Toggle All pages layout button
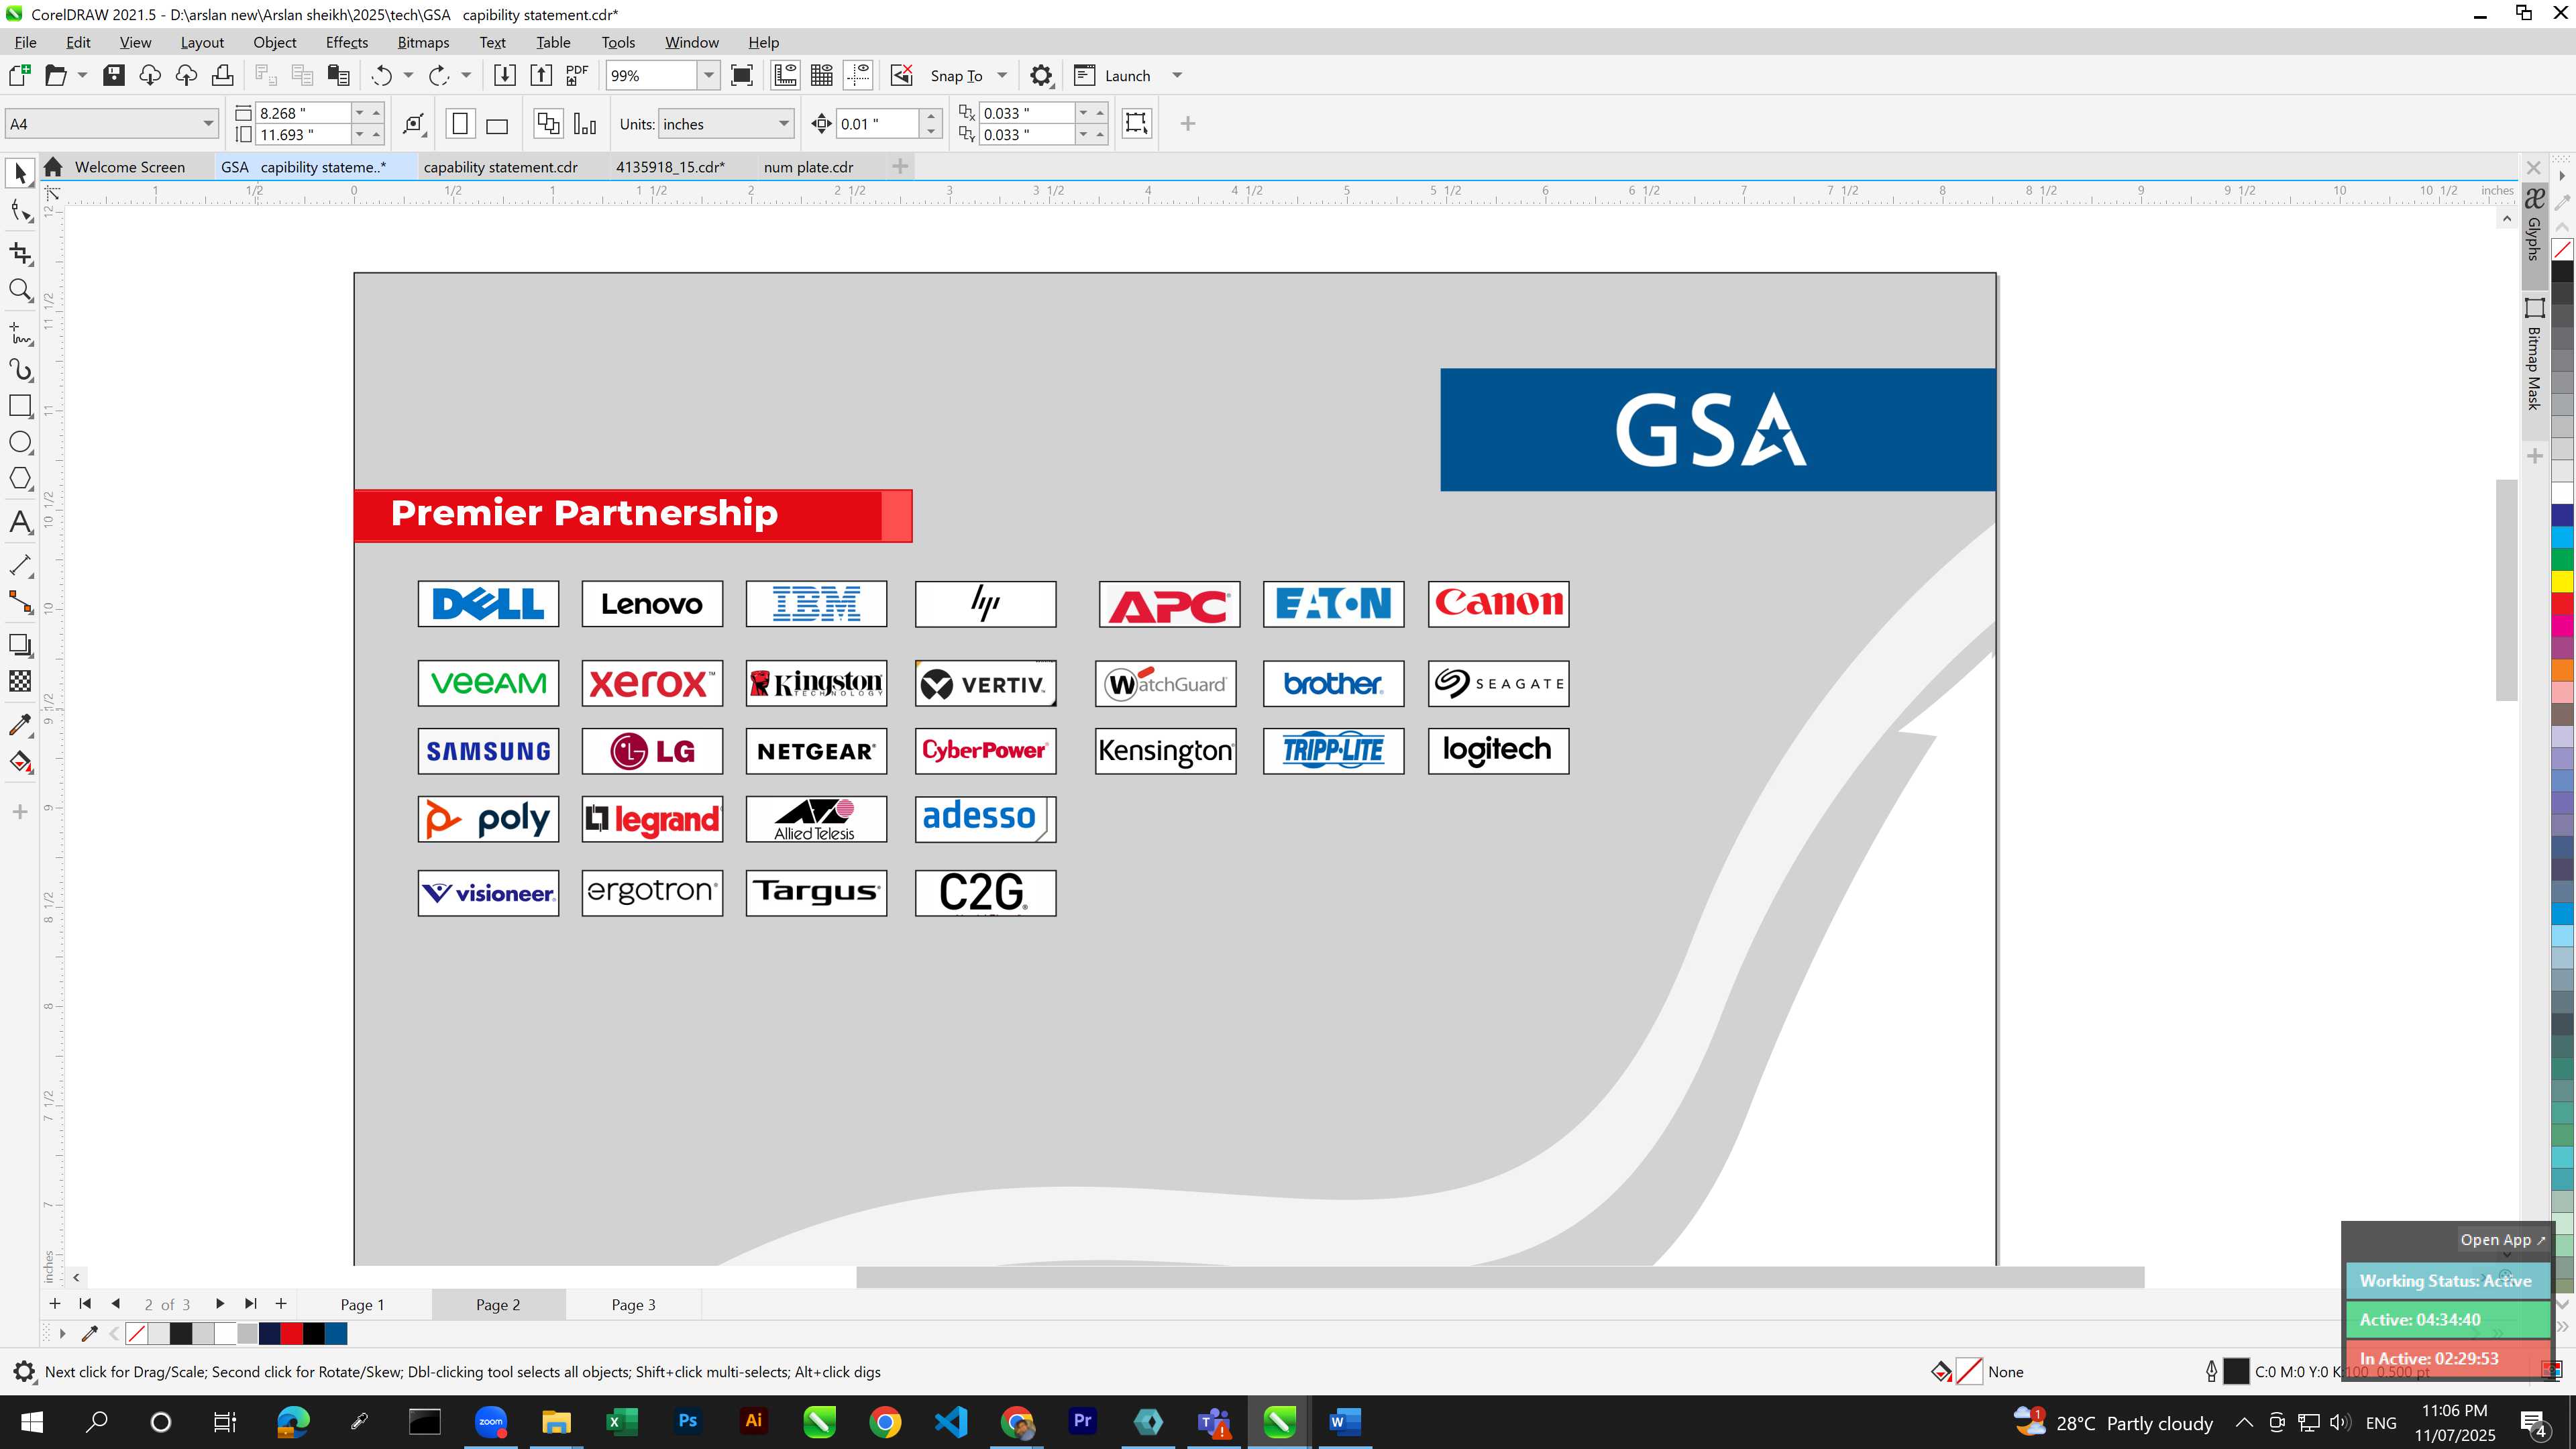Screen dimensions: 2576x1449 tap(548, 124)
